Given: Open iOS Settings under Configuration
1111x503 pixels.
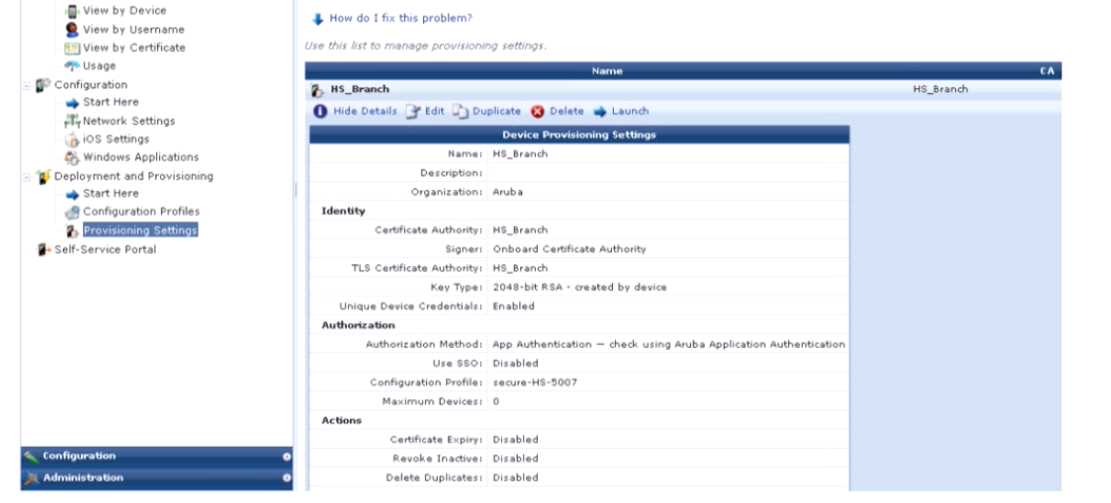Looking at the screenshot, I should click(x=115, y=139).
